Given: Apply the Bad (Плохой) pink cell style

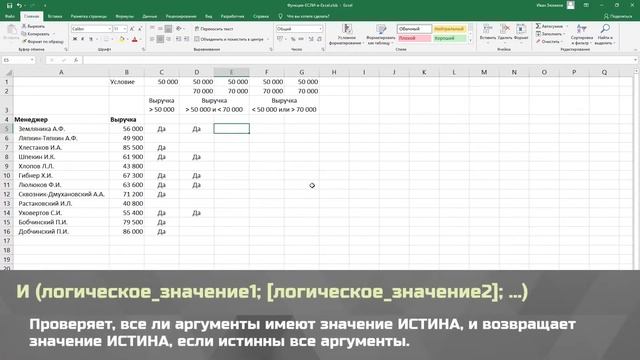Looking at the screenshot, I should point(414,38).
